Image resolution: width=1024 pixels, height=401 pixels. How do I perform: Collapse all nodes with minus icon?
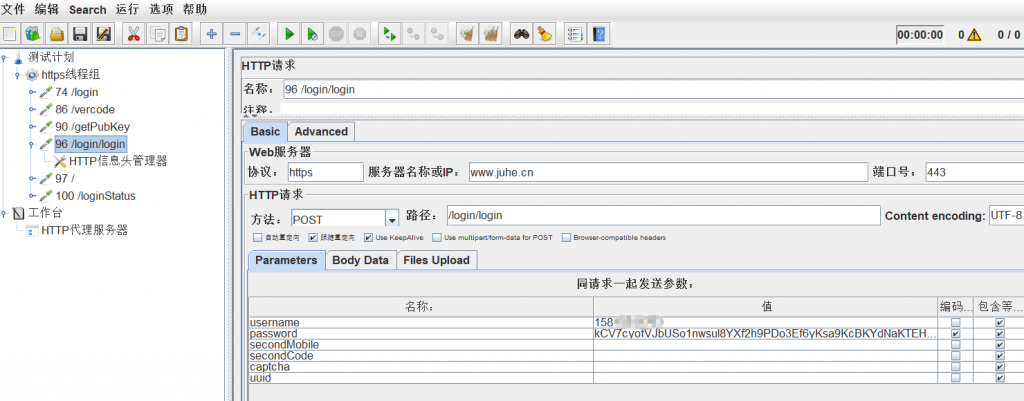click(235, 33)
